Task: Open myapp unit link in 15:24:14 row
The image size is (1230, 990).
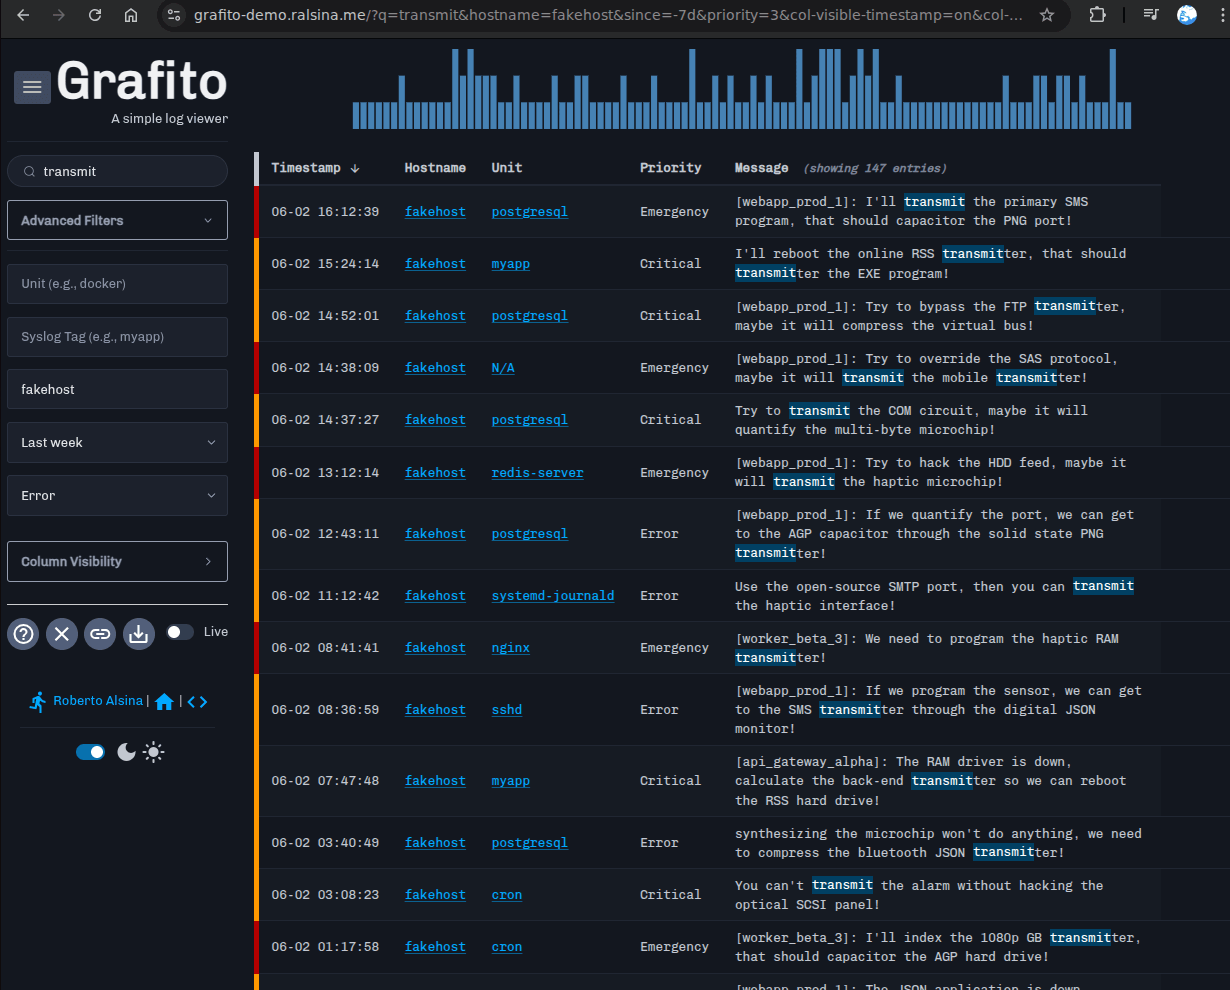Action: click(511, 264)
